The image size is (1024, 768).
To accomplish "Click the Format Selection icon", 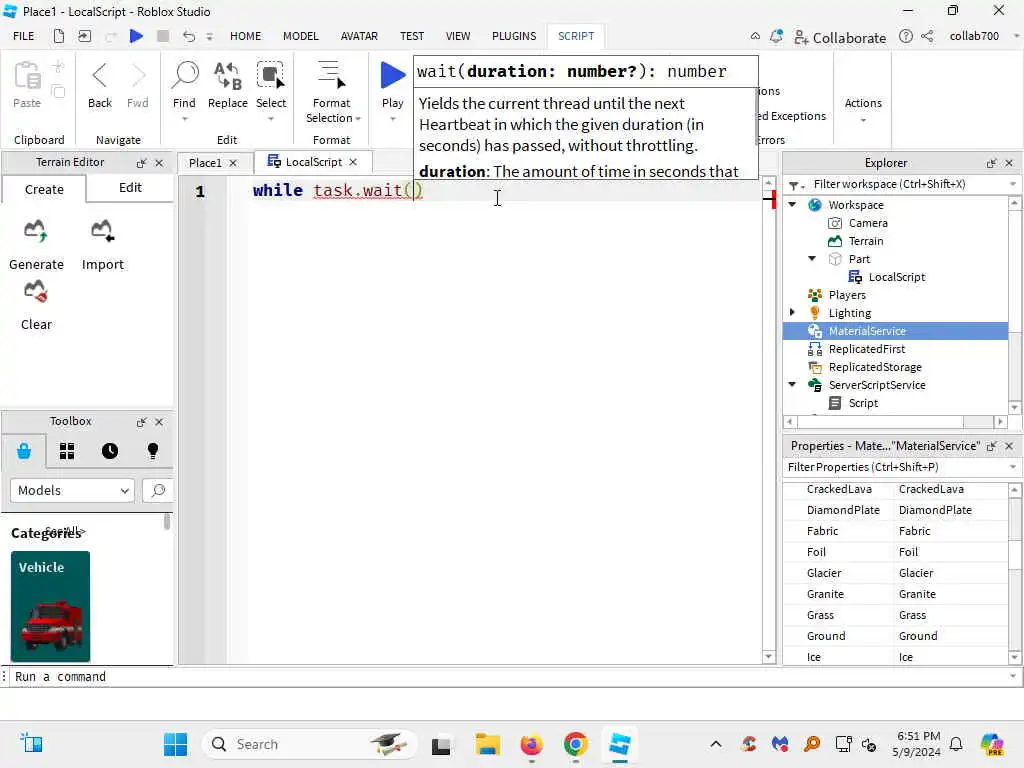I will (x=331, y=75).
